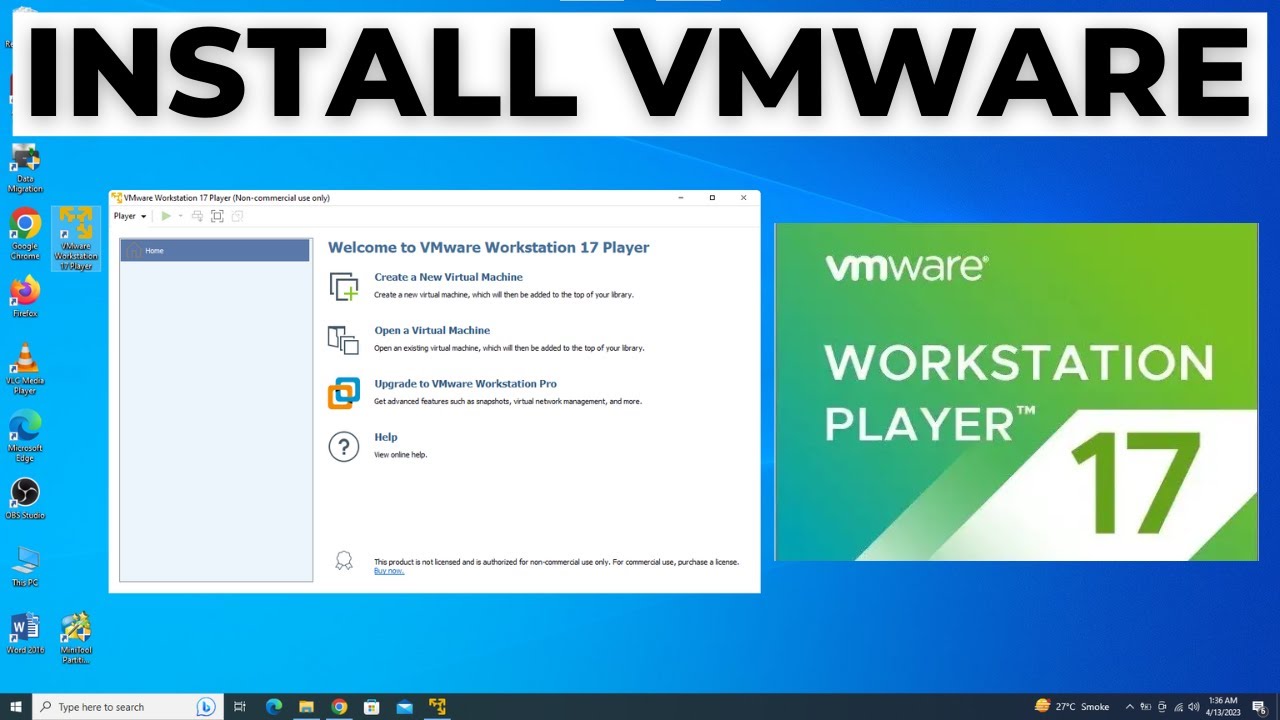Click the Create a New Virtual Machine link
This screenshot has width=1280, height=720.
[x=448, y=277]
